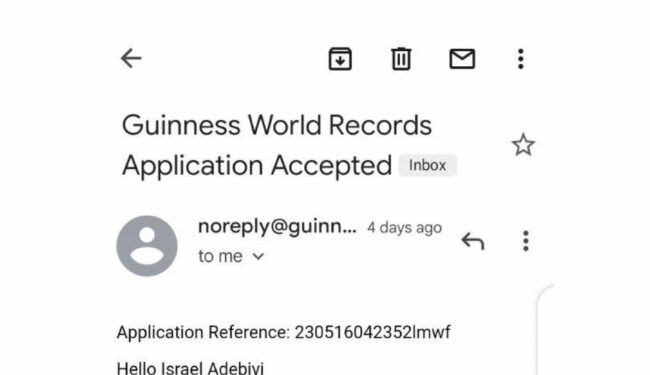Tap the 'Hello Israel Adebiyi' greeting line
This screenshot has height=375, width=650.
[x=190, y=368]
